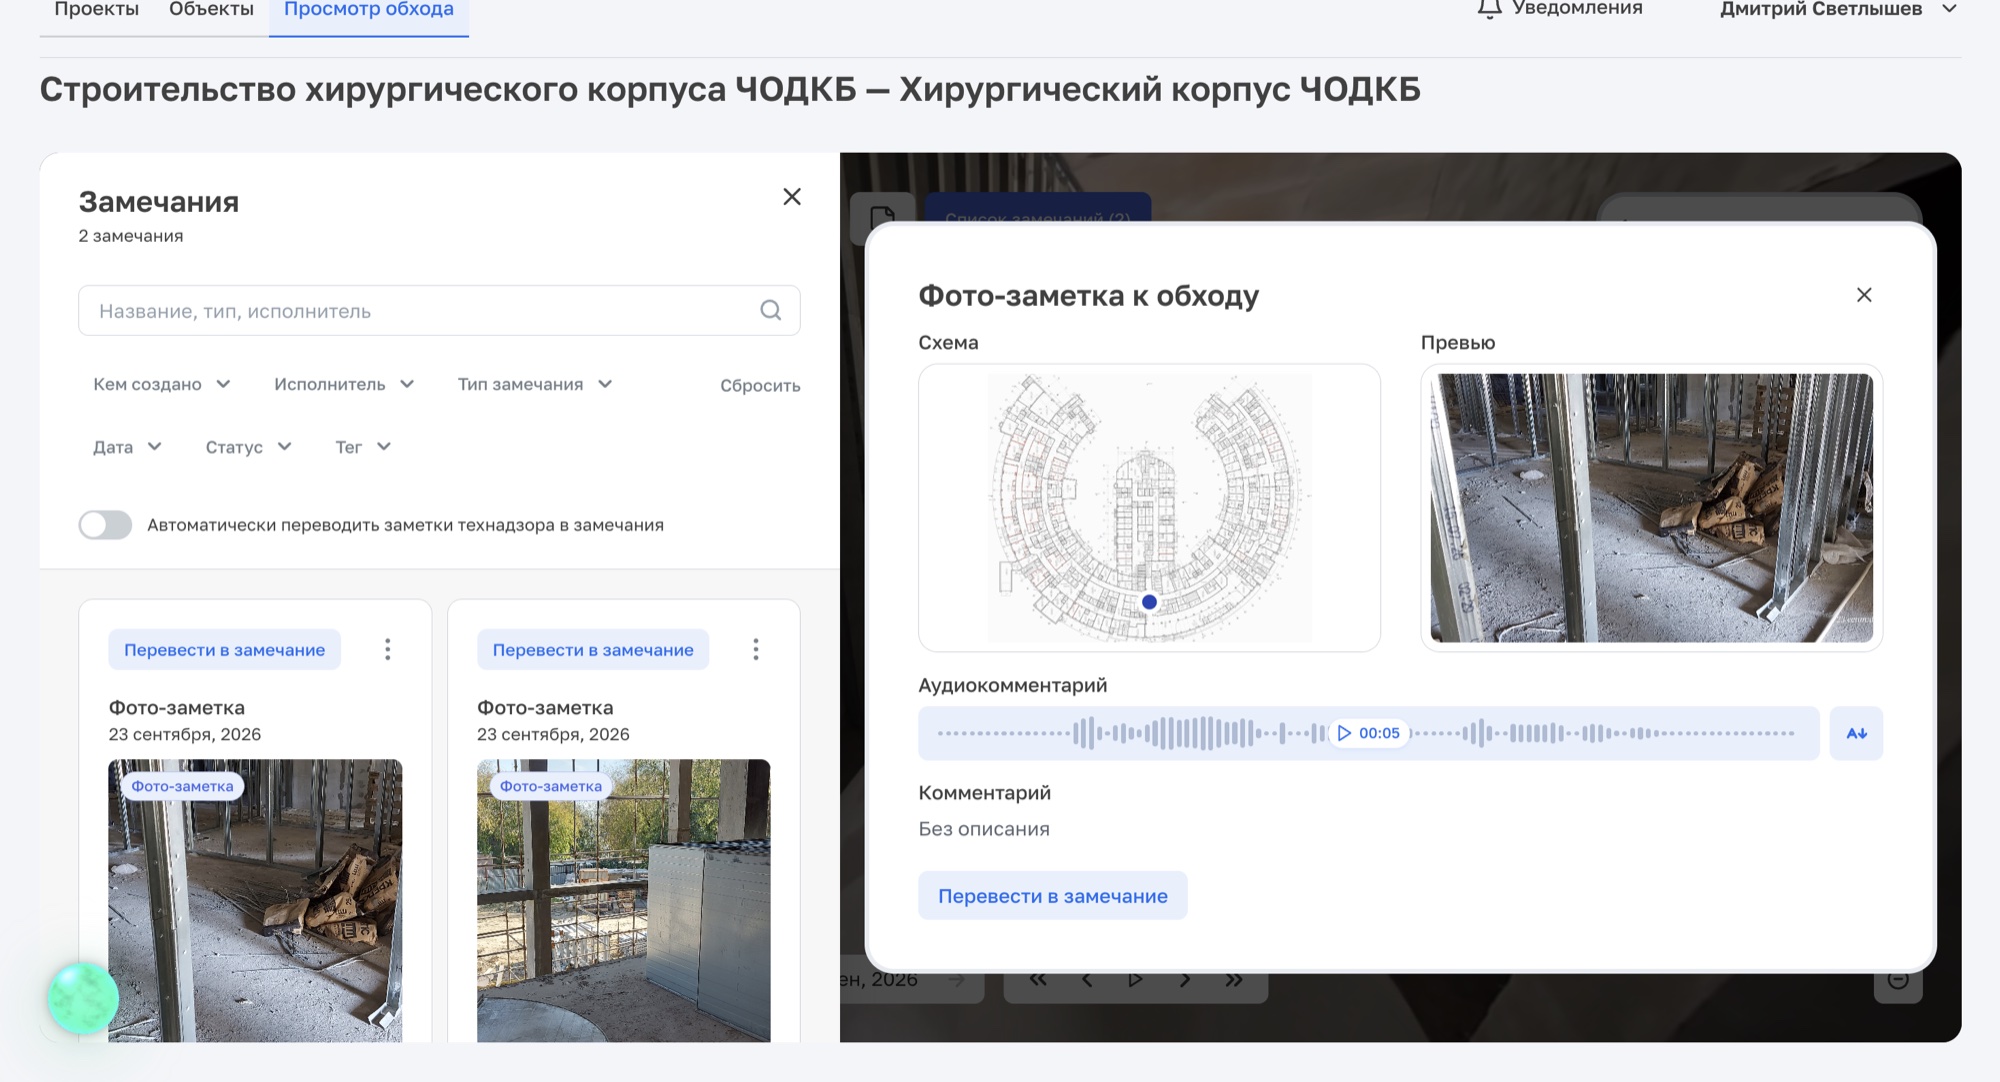Open three-dot menu of second photo note

coord(756,650)
